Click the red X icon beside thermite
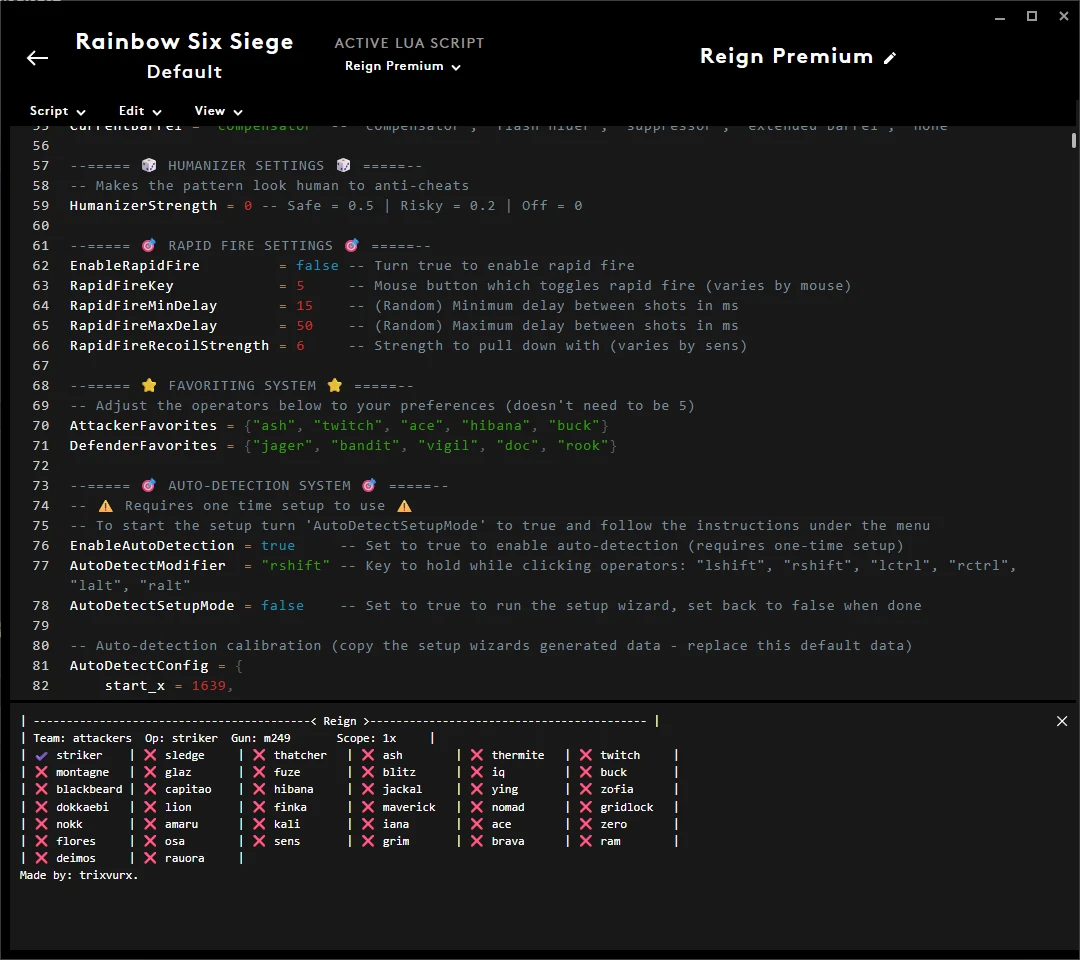 [477, 755]
